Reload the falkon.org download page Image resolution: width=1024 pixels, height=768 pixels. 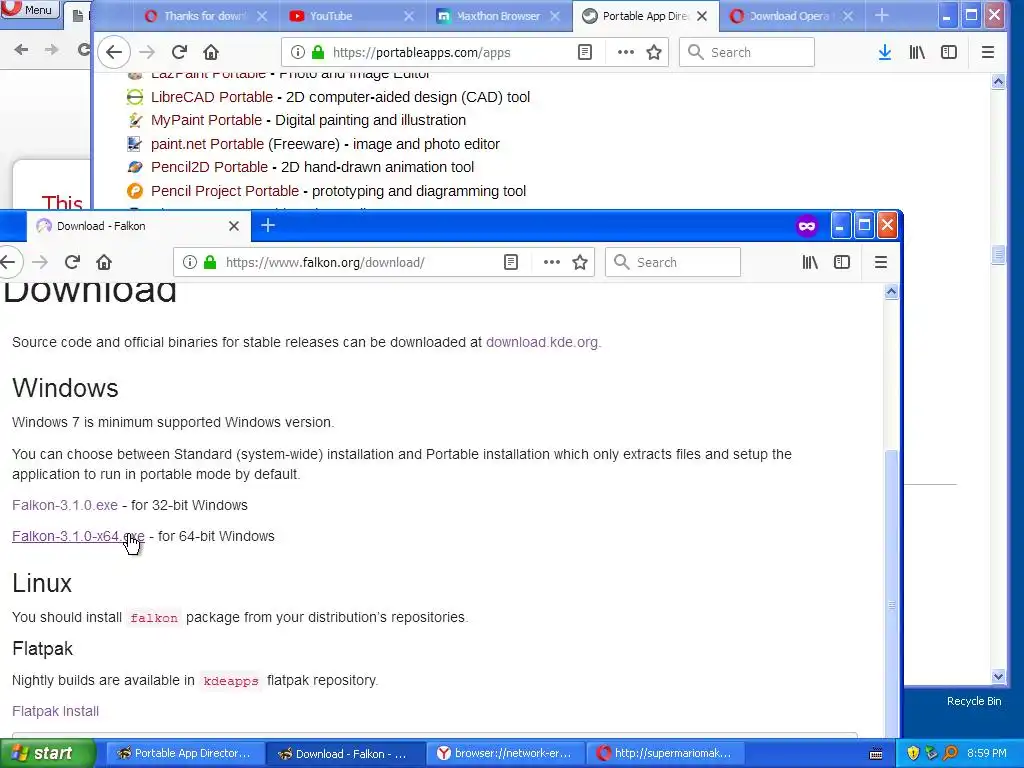pyautogui.click(x=72, y=263)
